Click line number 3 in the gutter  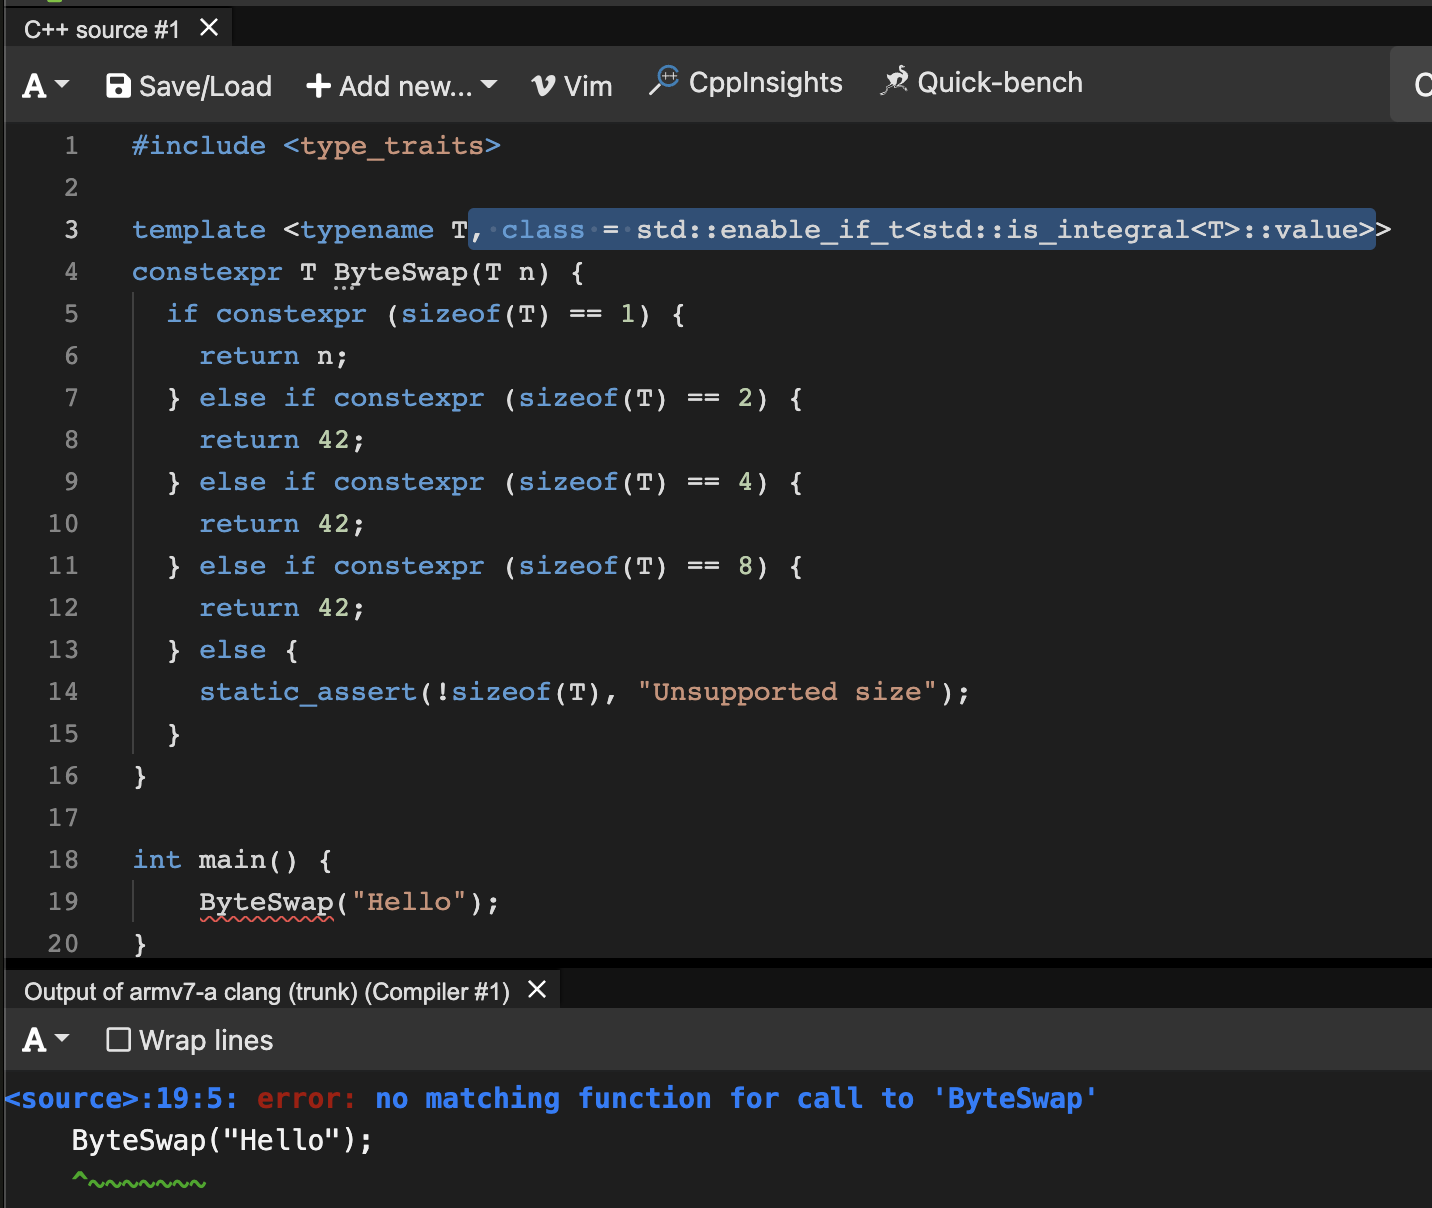point(71,230)
